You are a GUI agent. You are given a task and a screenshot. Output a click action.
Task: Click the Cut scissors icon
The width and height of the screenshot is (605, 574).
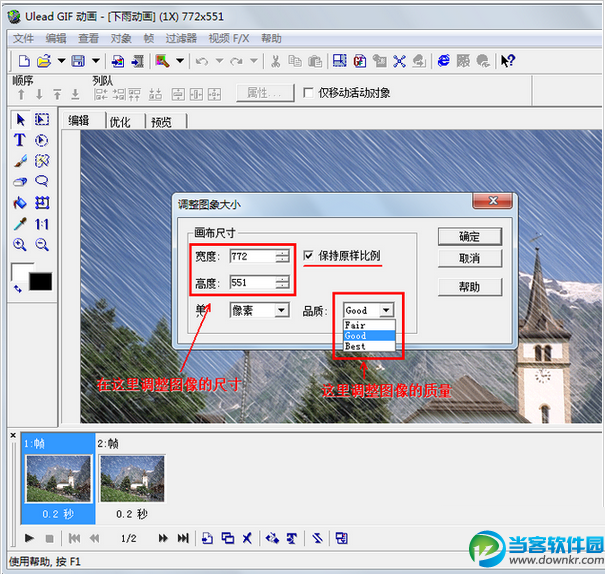point(275,61)
